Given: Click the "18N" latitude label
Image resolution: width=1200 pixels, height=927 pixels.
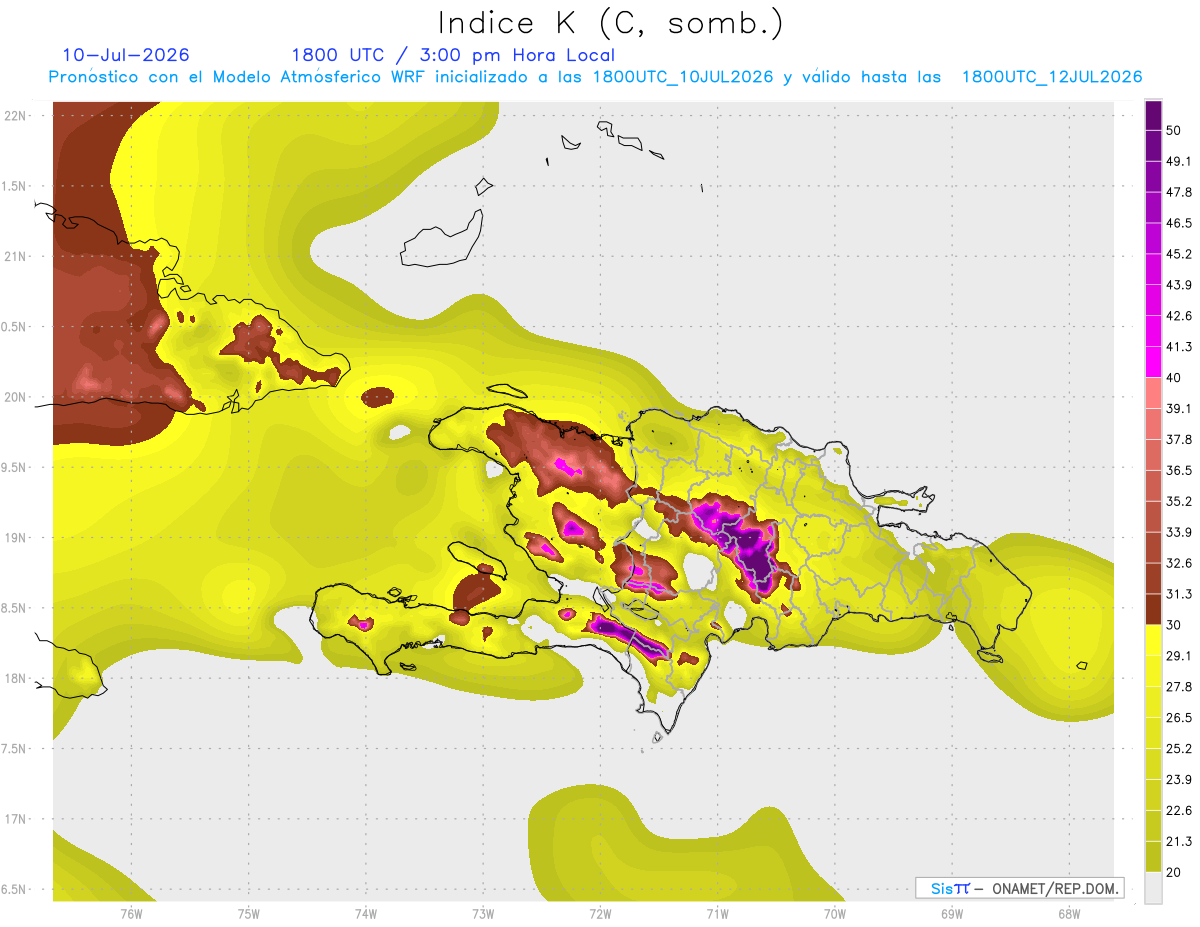Looking at the screenshot, I should point(16,678).
